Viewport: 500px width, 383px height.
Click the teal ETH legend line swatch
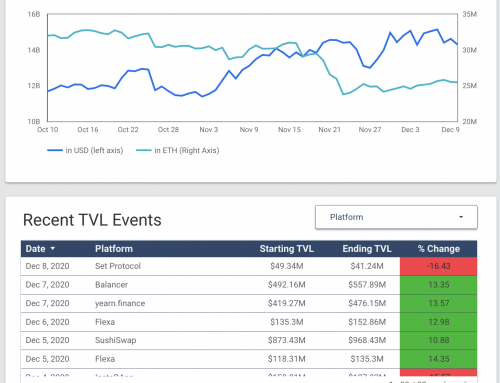[144, 150]
